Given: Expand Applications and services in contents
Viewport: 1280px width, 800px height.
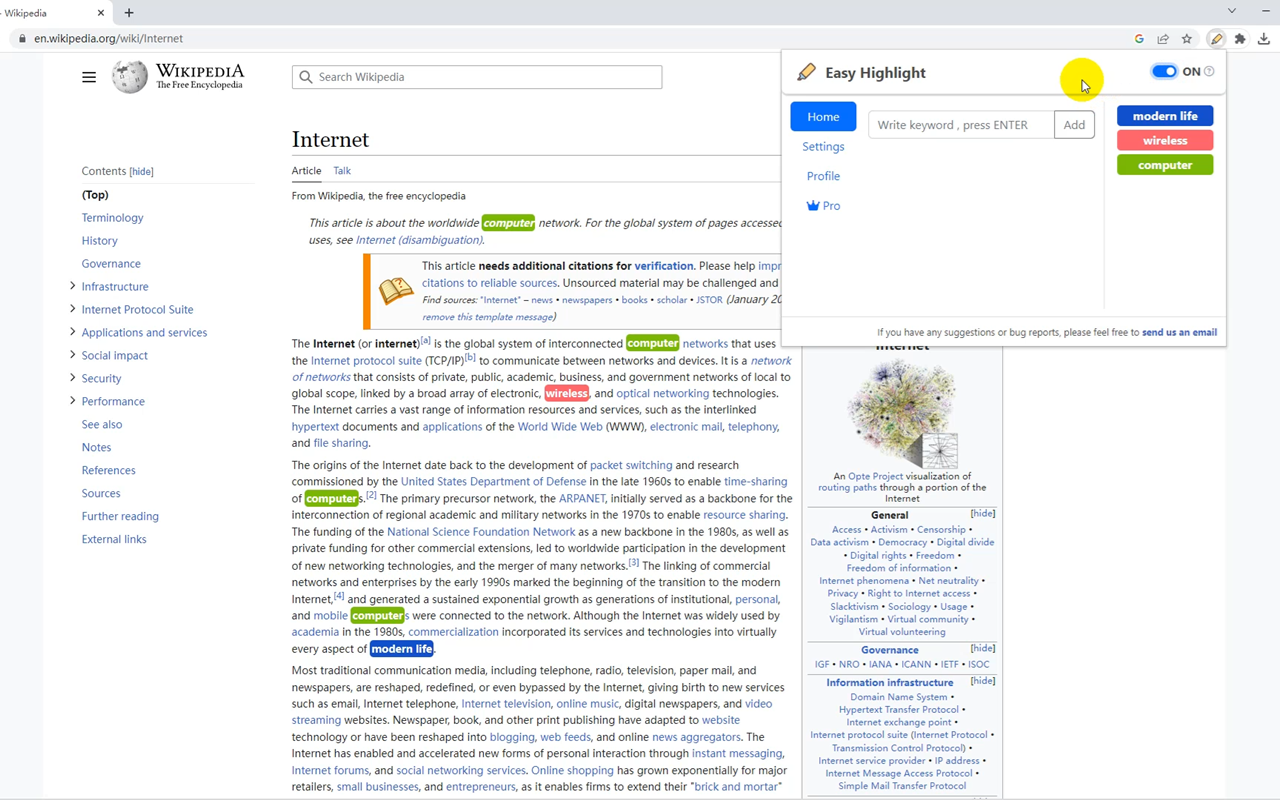Looking at the screenshot, I should (72, 332).
